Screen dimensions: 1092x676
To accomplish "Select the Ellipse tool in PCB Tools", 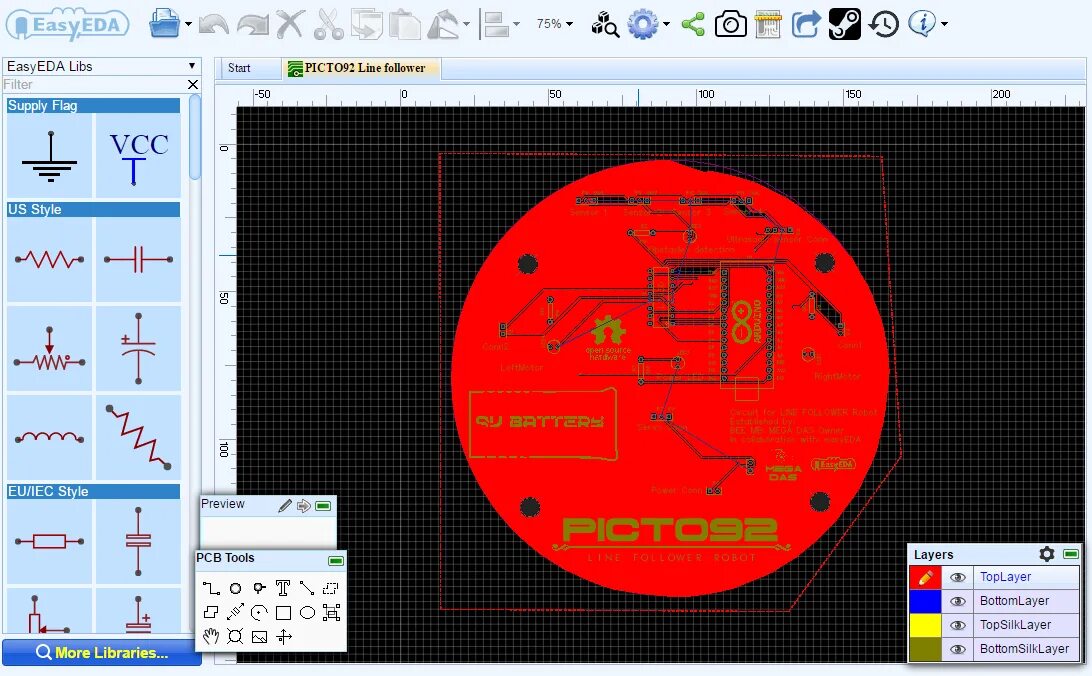I will click(307, 613).
